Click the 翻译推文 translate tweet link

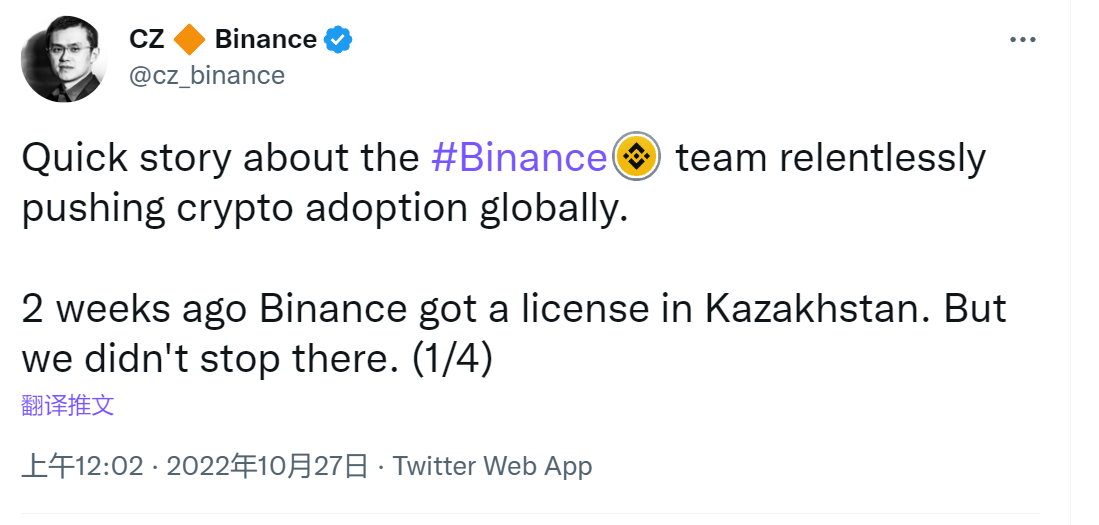point(67,405)
